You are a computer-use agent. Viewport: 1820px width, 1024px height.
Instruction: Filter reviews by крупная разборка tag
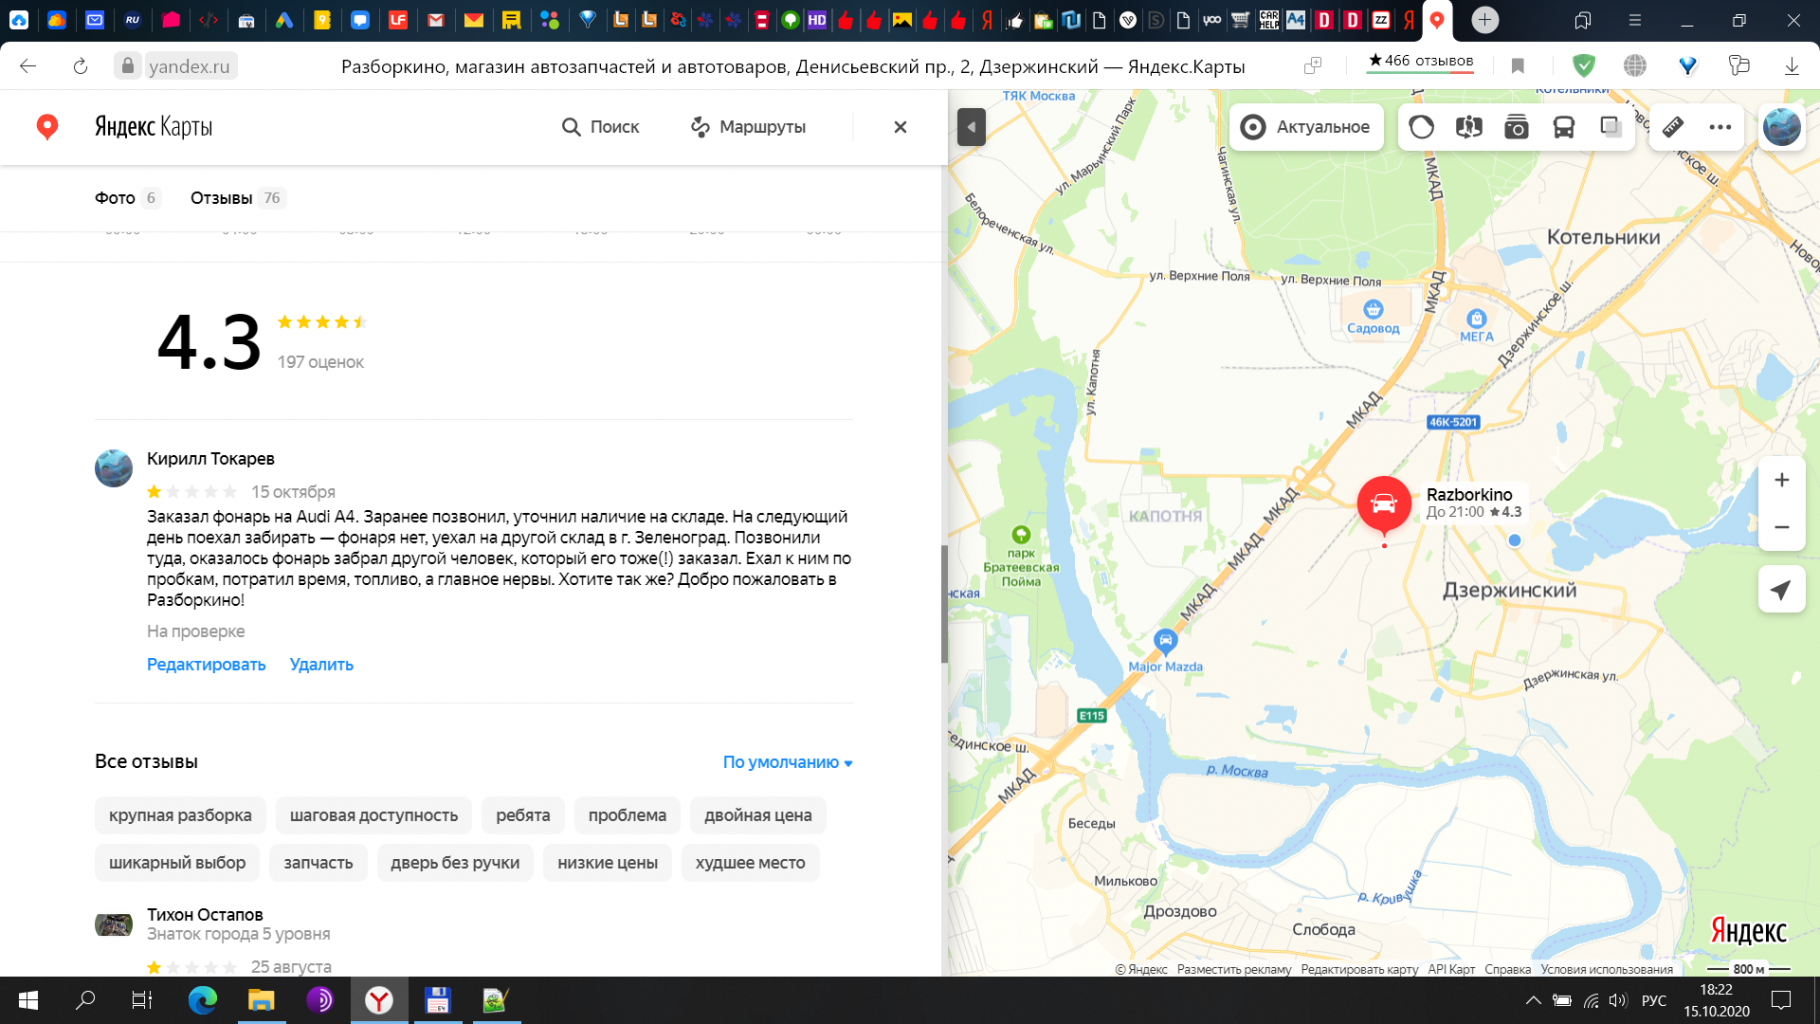[180, 815]
